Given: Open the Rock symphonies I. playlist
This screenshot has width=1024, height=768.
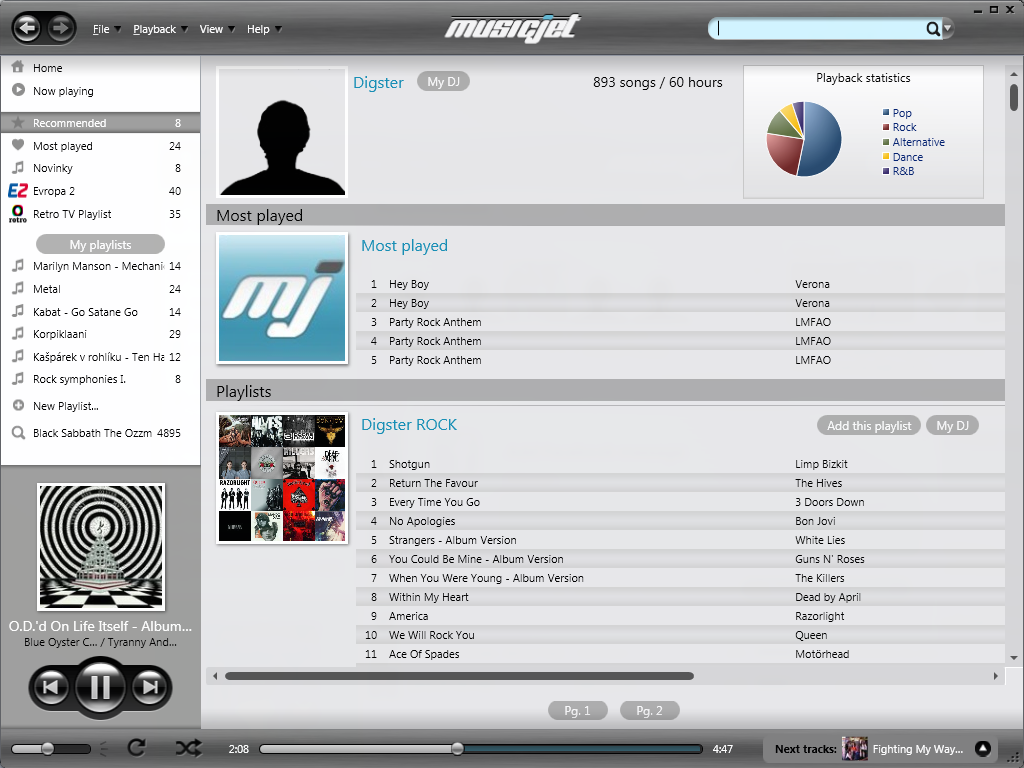Looking at the screenshot, I should pyautogui.click(x=101, y=379).
